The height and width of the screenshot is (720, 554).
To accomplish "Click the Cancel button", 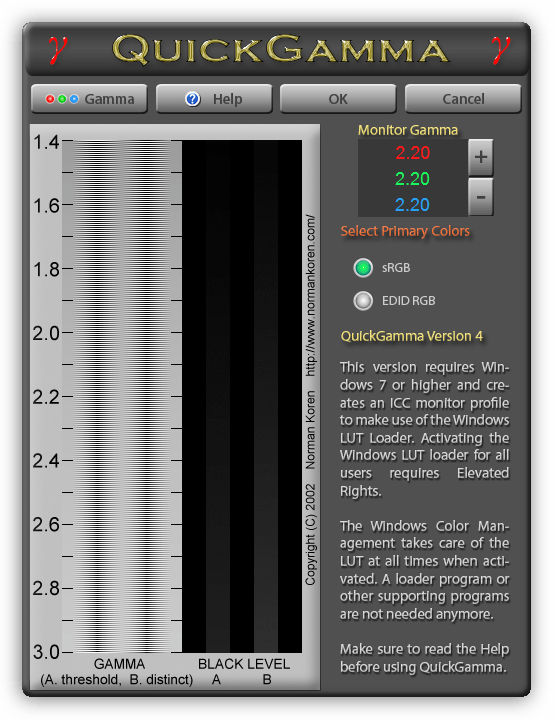I will pyautogui.click(x=463, y=98).
